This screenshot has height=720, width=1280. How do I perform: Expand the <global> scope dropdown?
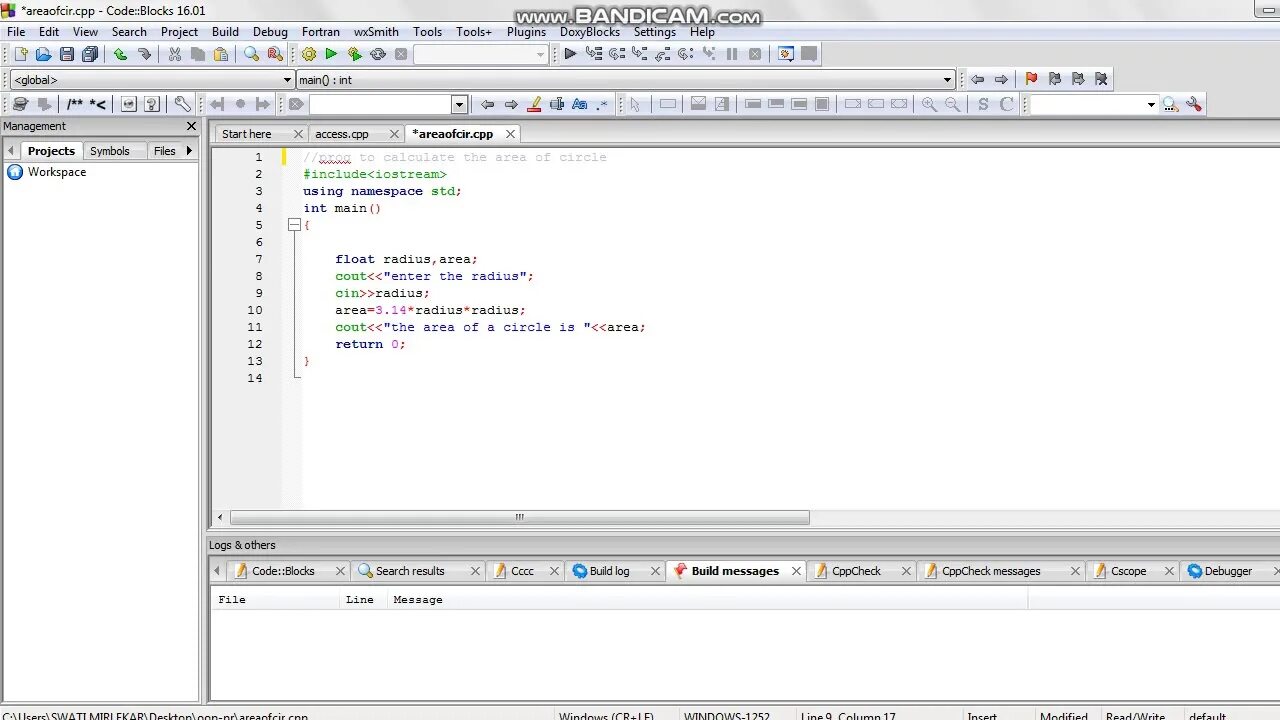[x=287, y=80]
